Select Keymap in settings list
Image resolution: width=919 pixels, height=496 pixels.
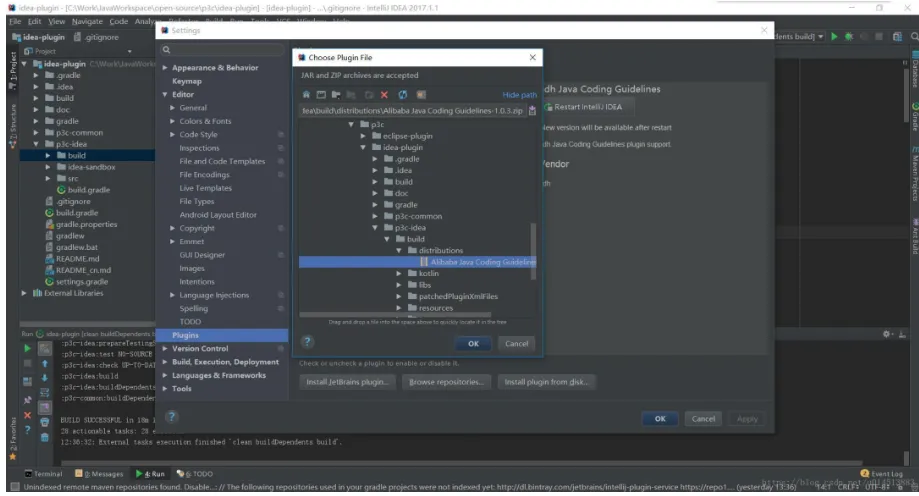point(187,81)
